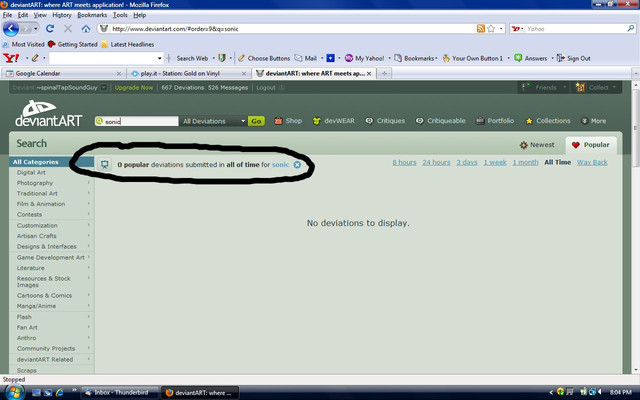Open Critiqueable in the deviantART nav
The image size is (640, 400).
(440, 121)
